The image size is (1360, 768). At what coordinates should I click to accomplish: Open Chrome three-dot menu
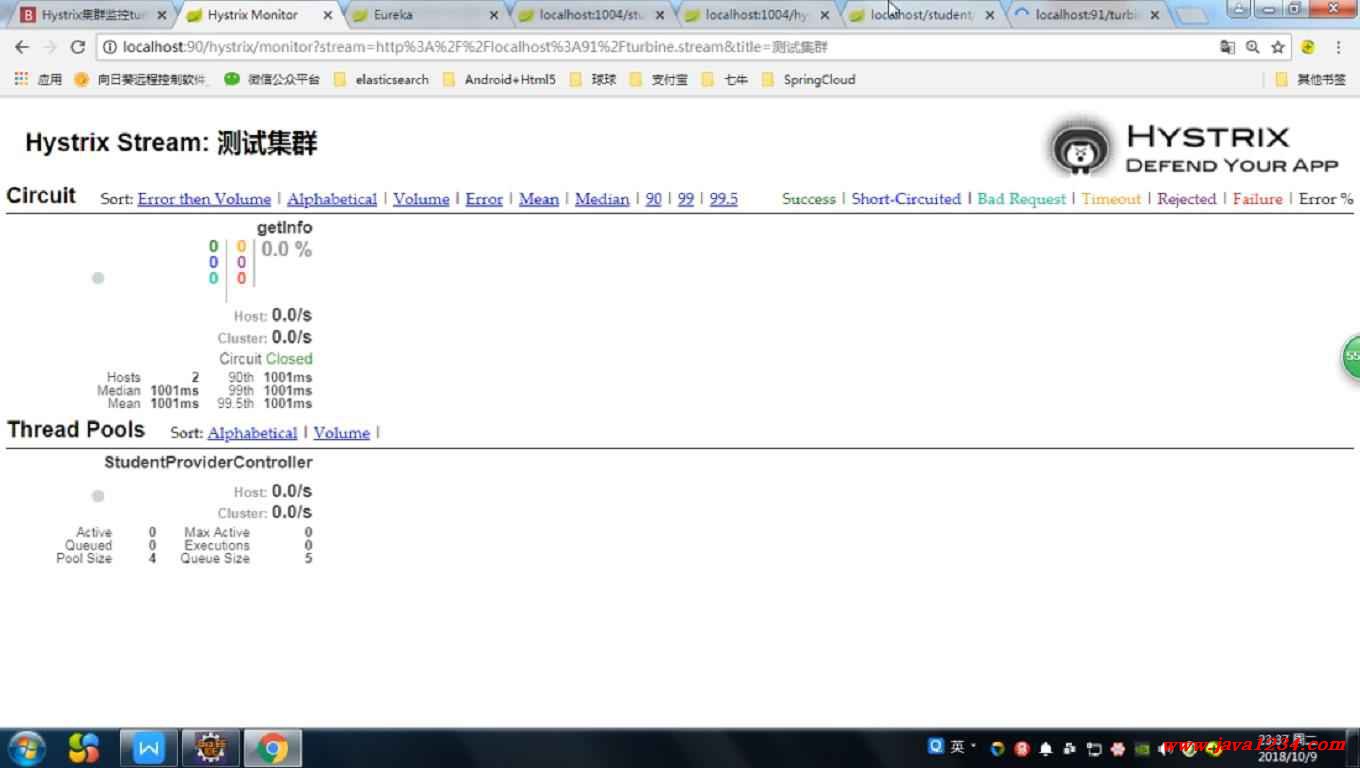coord(1339,47)
